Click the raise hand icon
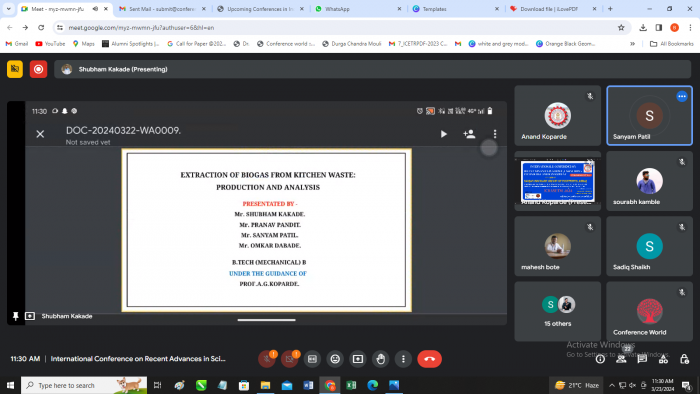 381,359
